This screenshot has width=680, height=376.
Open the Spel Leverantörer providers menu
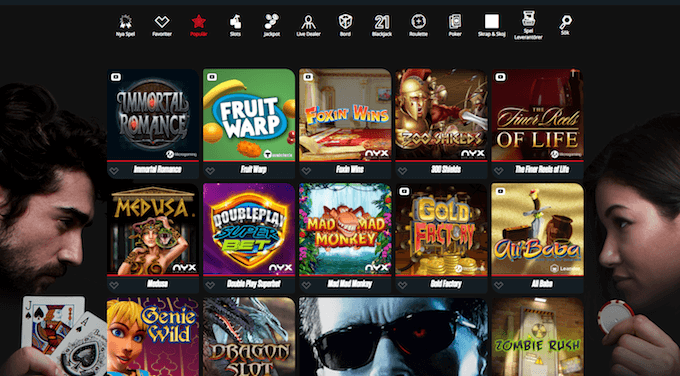(x=528, y=26)
